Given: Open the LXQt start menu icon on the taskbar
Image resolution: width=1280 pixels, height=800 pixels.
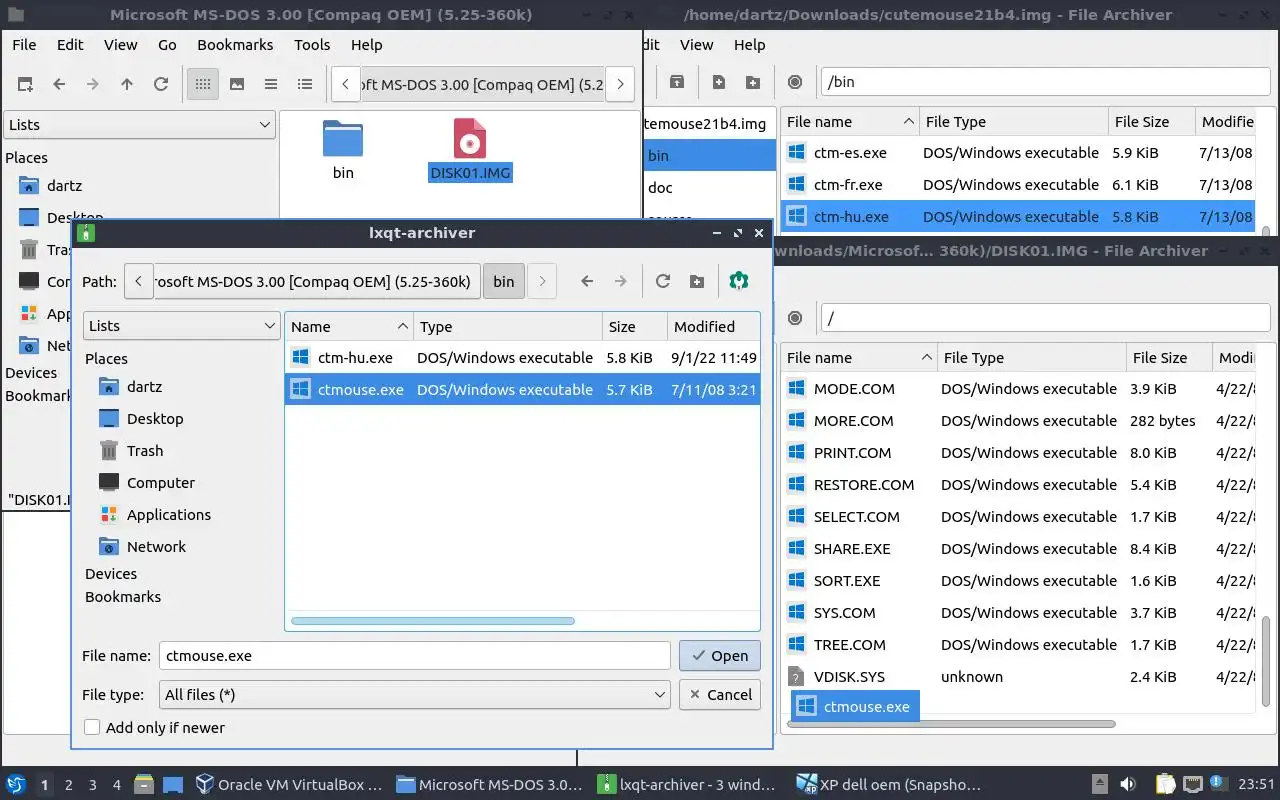Looking at the screenshot, I should point(16,784).
